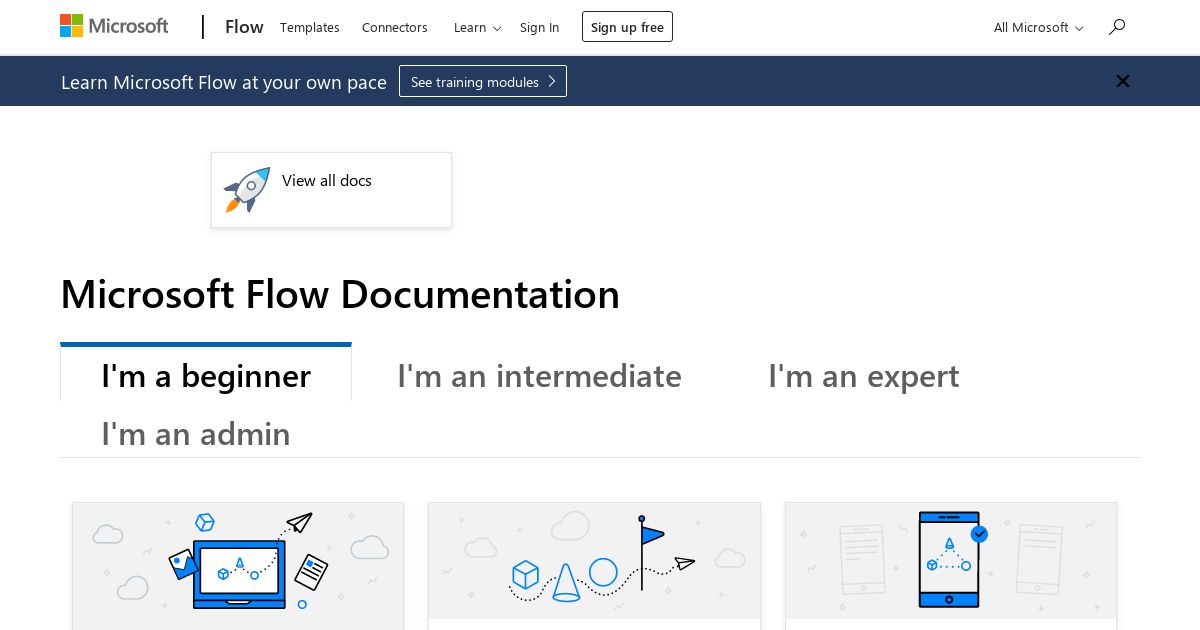Open the search magnifier icon
The image size is (1200, 630).
coord(1117,27)
